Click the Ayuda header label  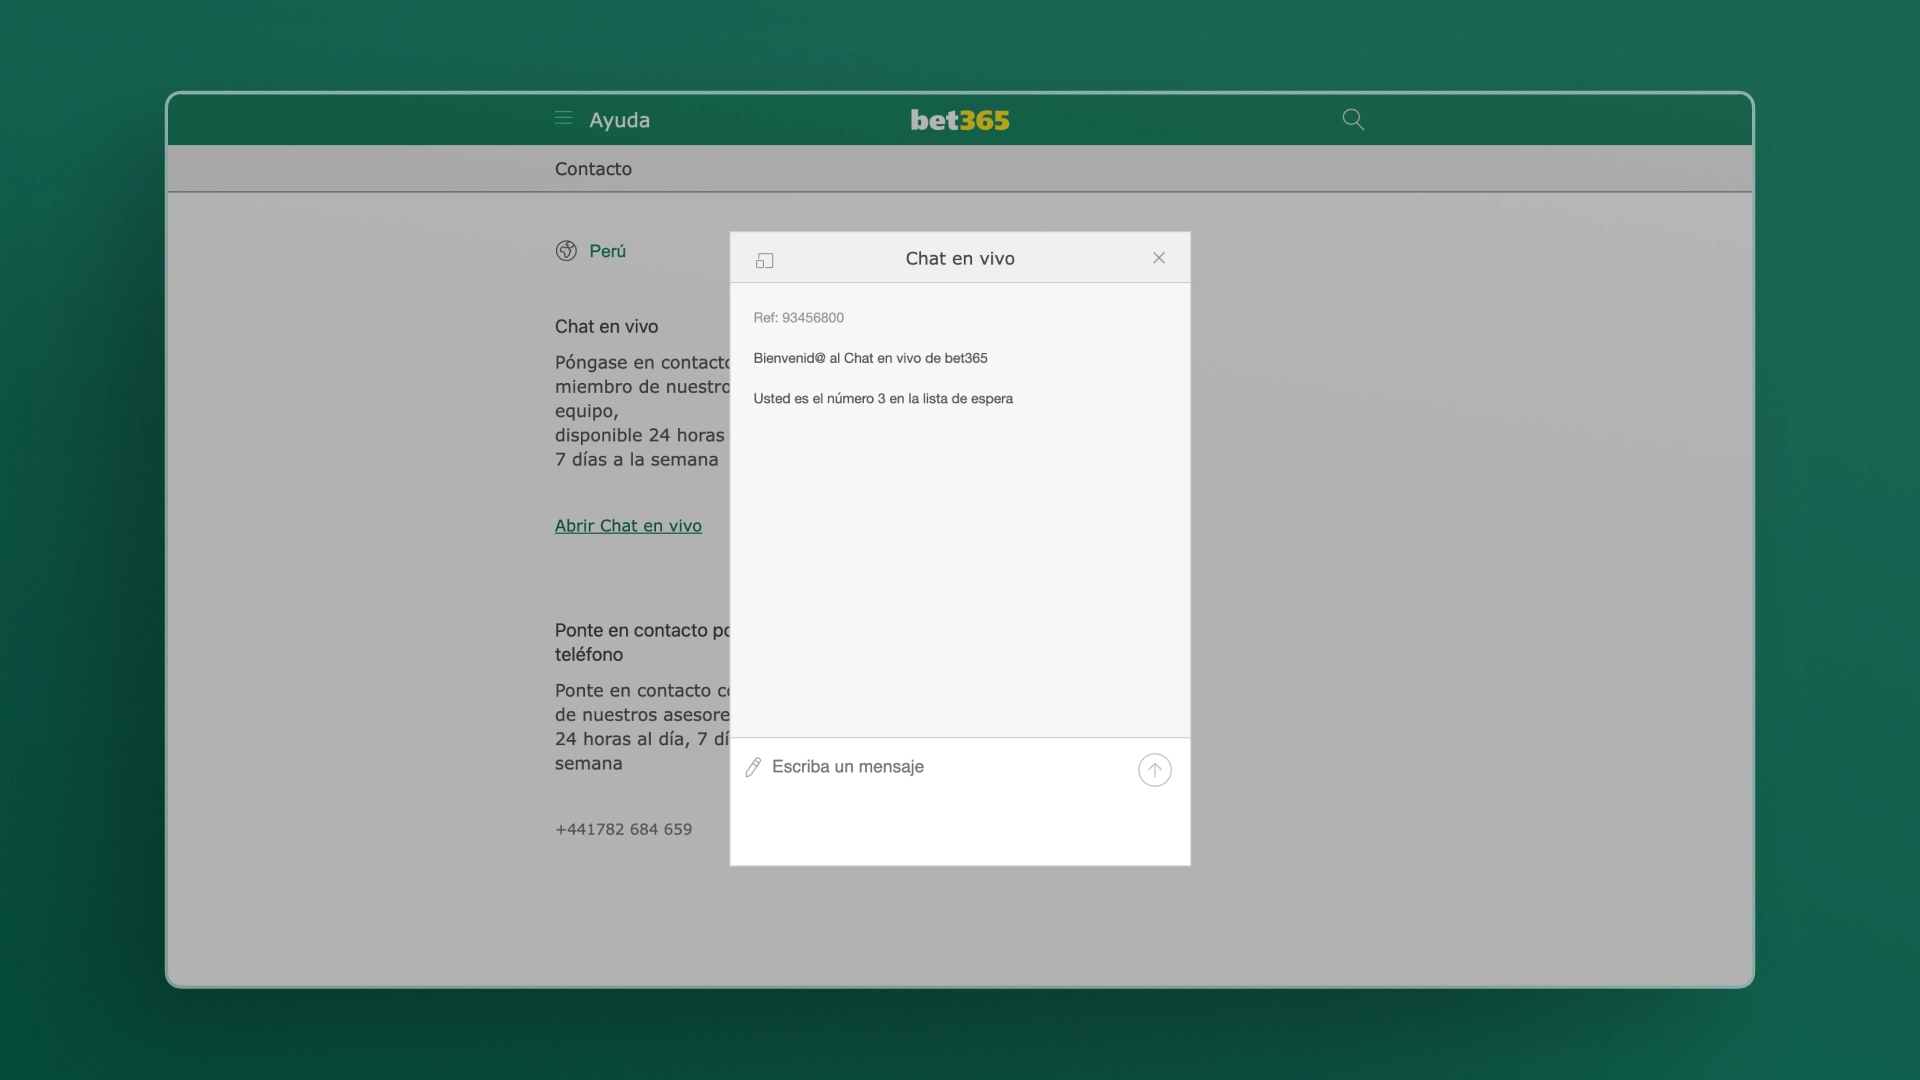[620, 120]
